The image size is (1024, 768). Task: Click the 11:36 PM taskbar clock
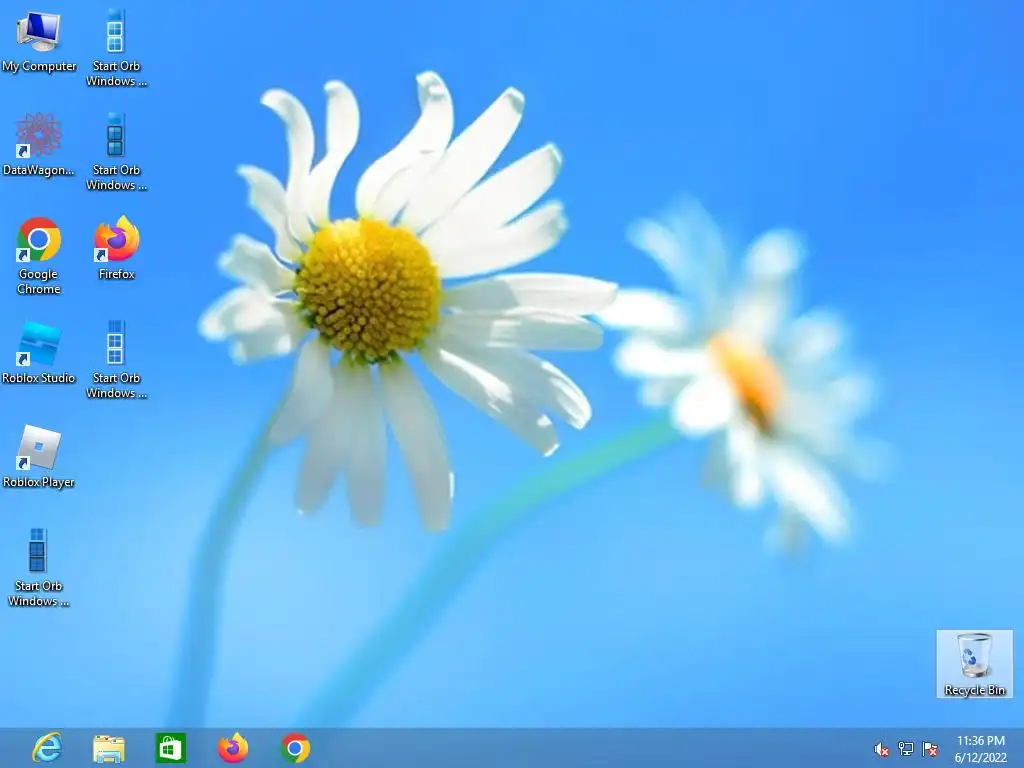coord(981,749)
